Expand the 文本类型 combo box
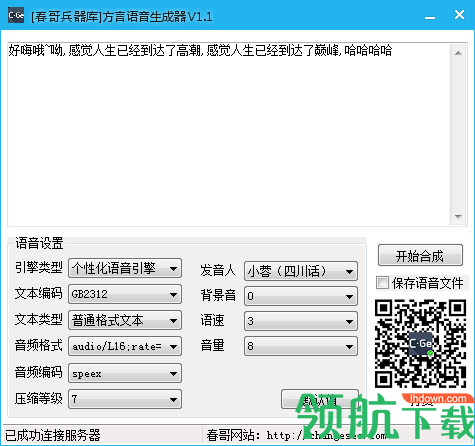This screenshot has width=475, height=446. pyautogui.click(x=125, y=320)
